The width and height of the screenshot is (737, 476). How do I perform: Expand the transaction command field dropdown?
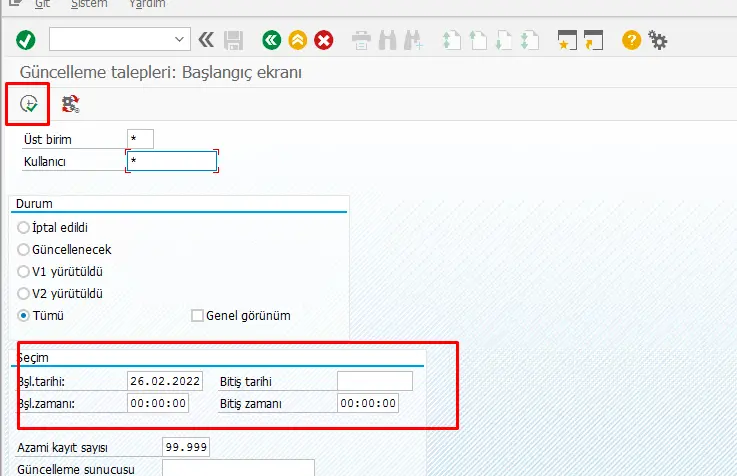tap(181, 40)
